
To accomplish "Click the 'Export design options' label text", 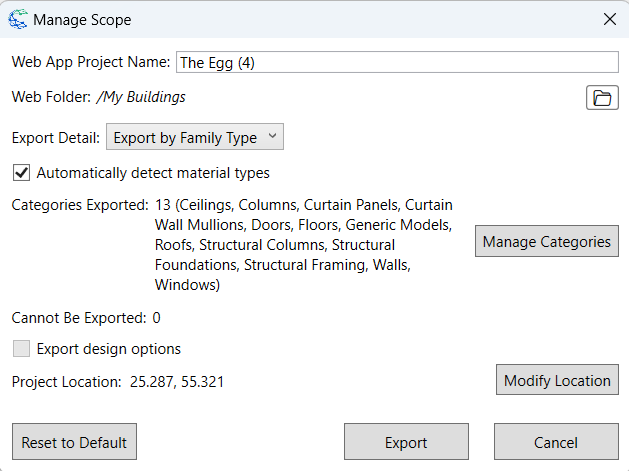I will pyautogui.click(x=109, y=349).
